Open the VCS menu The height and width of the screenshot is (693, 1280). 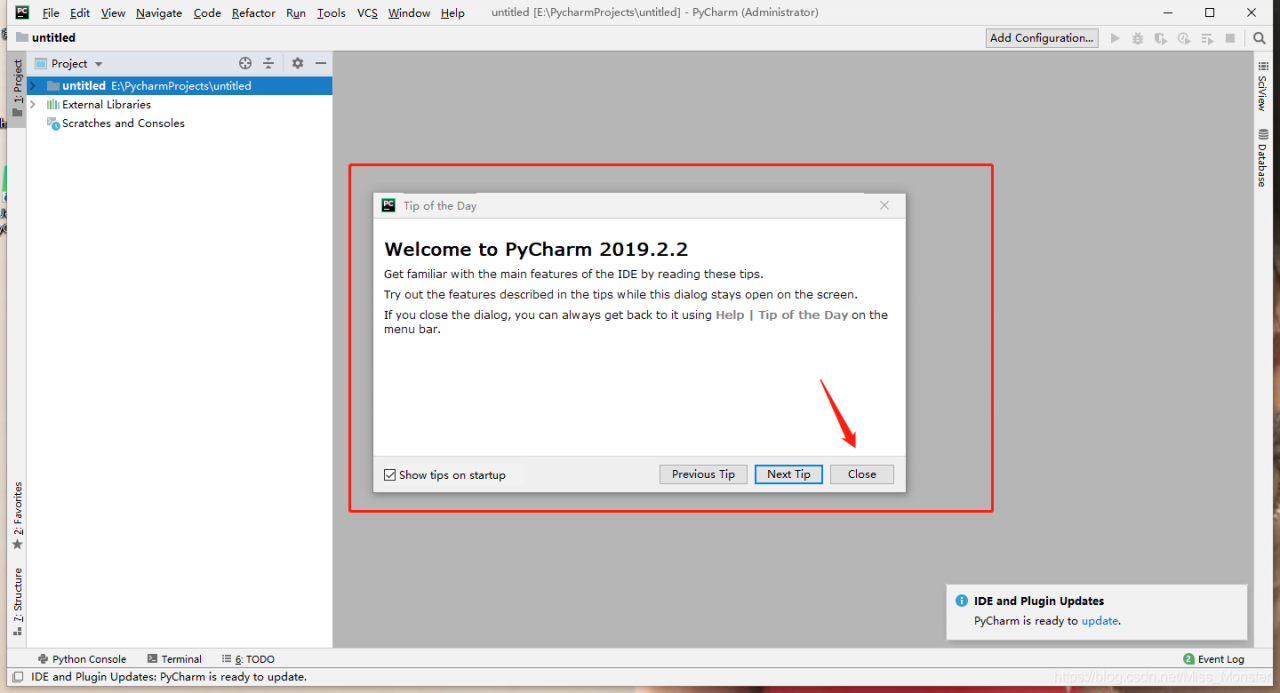tap(367, 13)
